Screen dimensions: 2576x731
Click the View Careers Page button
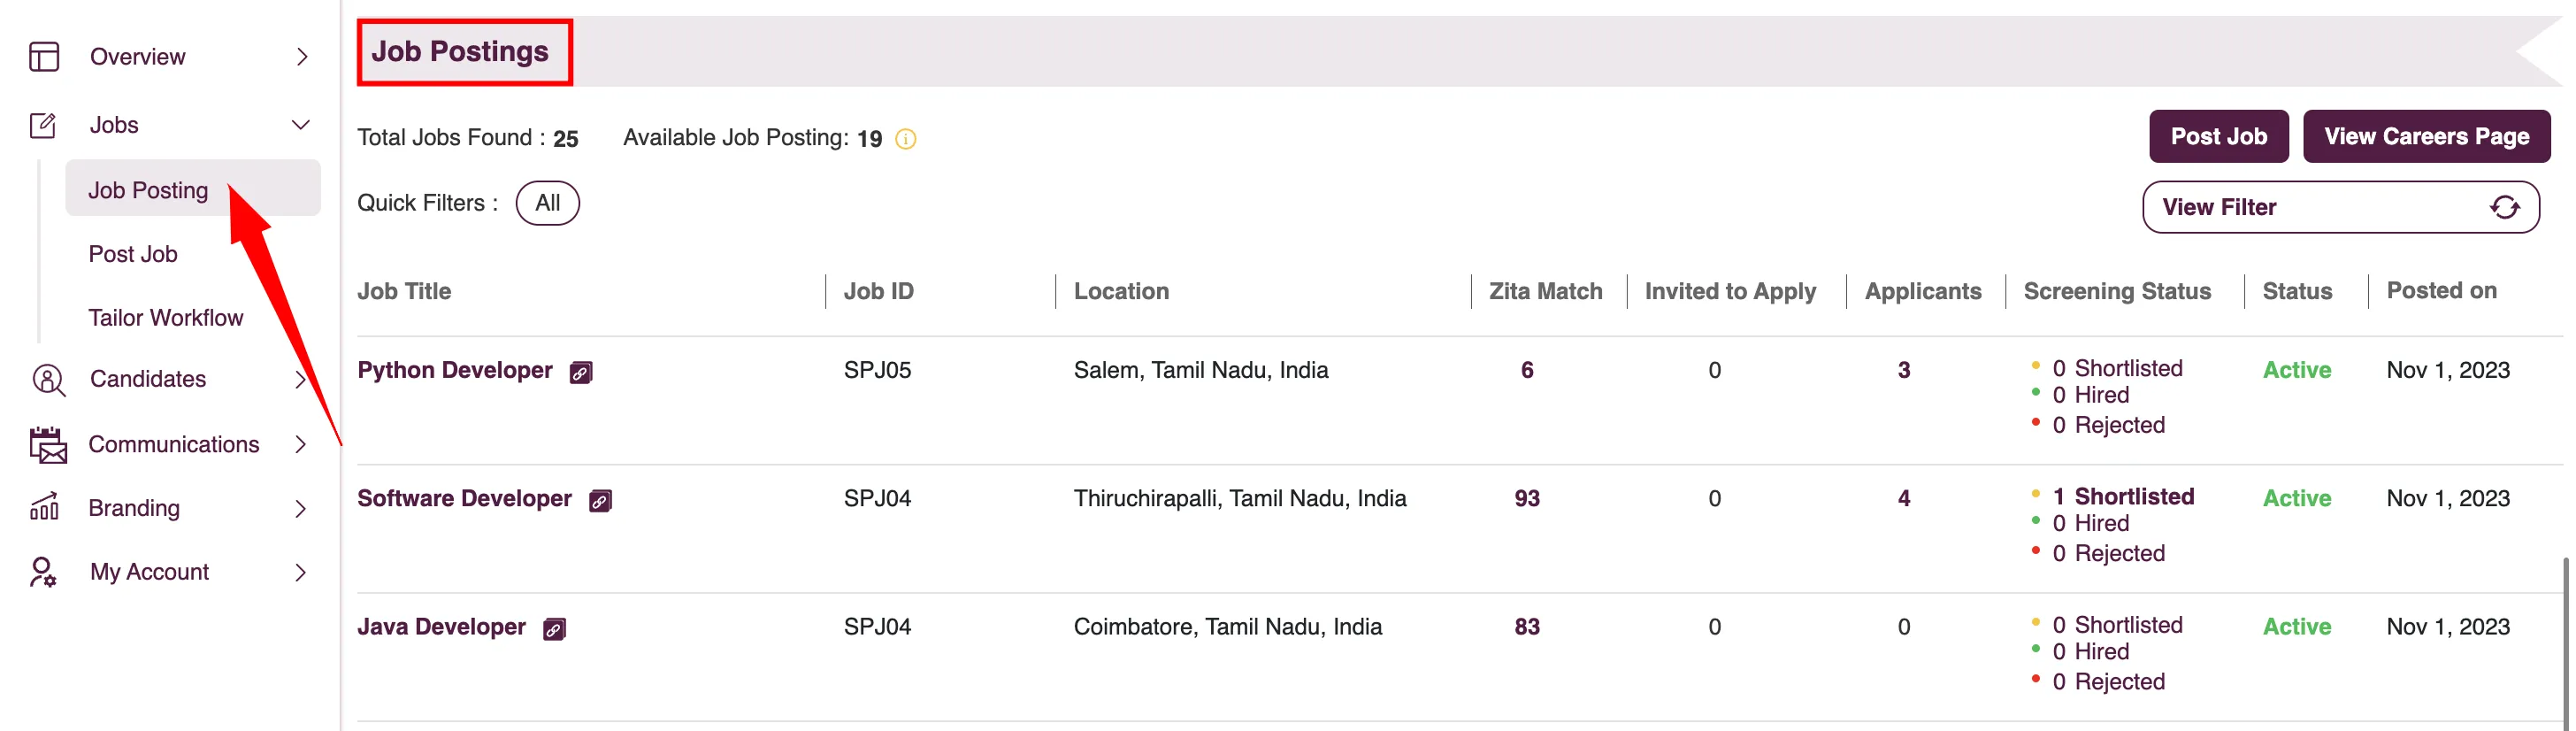point(2426,136)
